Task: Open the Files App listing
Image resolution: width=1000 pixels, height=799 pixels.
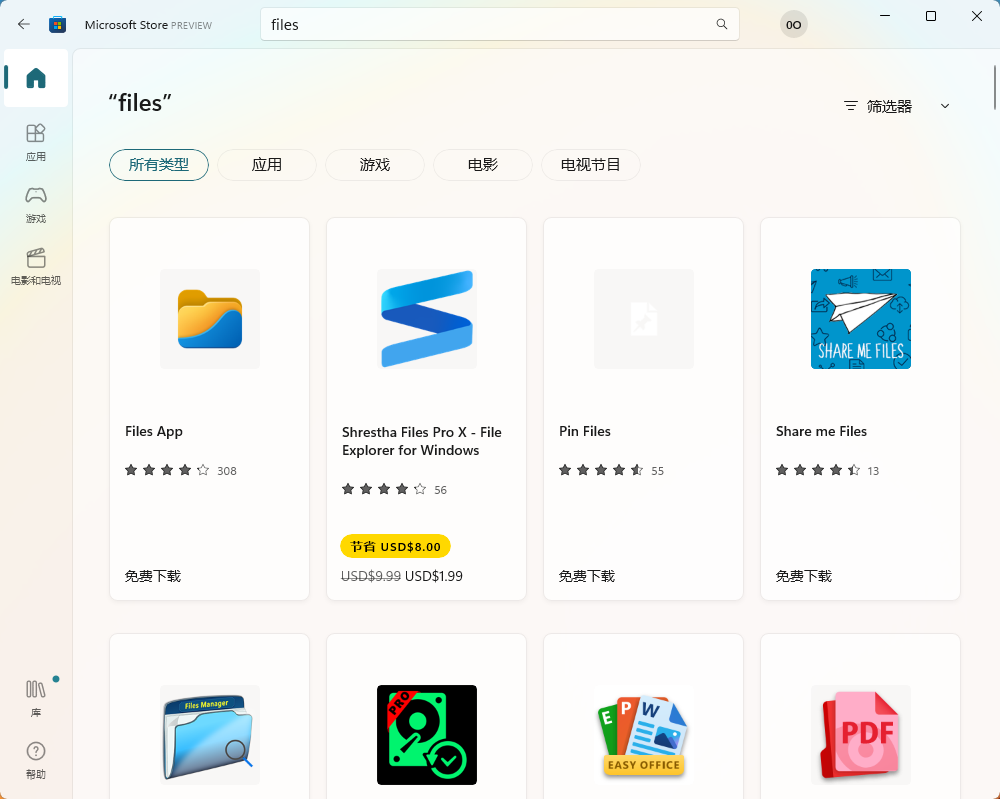Action: coord(209,410)
